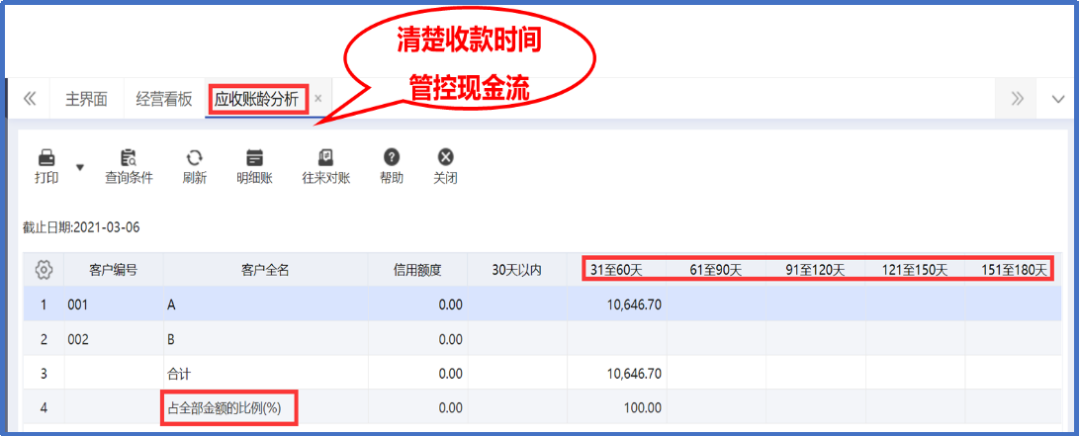Click the 信用额度 column header
The height and width of the screenshot is (436, 1080).
click(x=417, y=270)
